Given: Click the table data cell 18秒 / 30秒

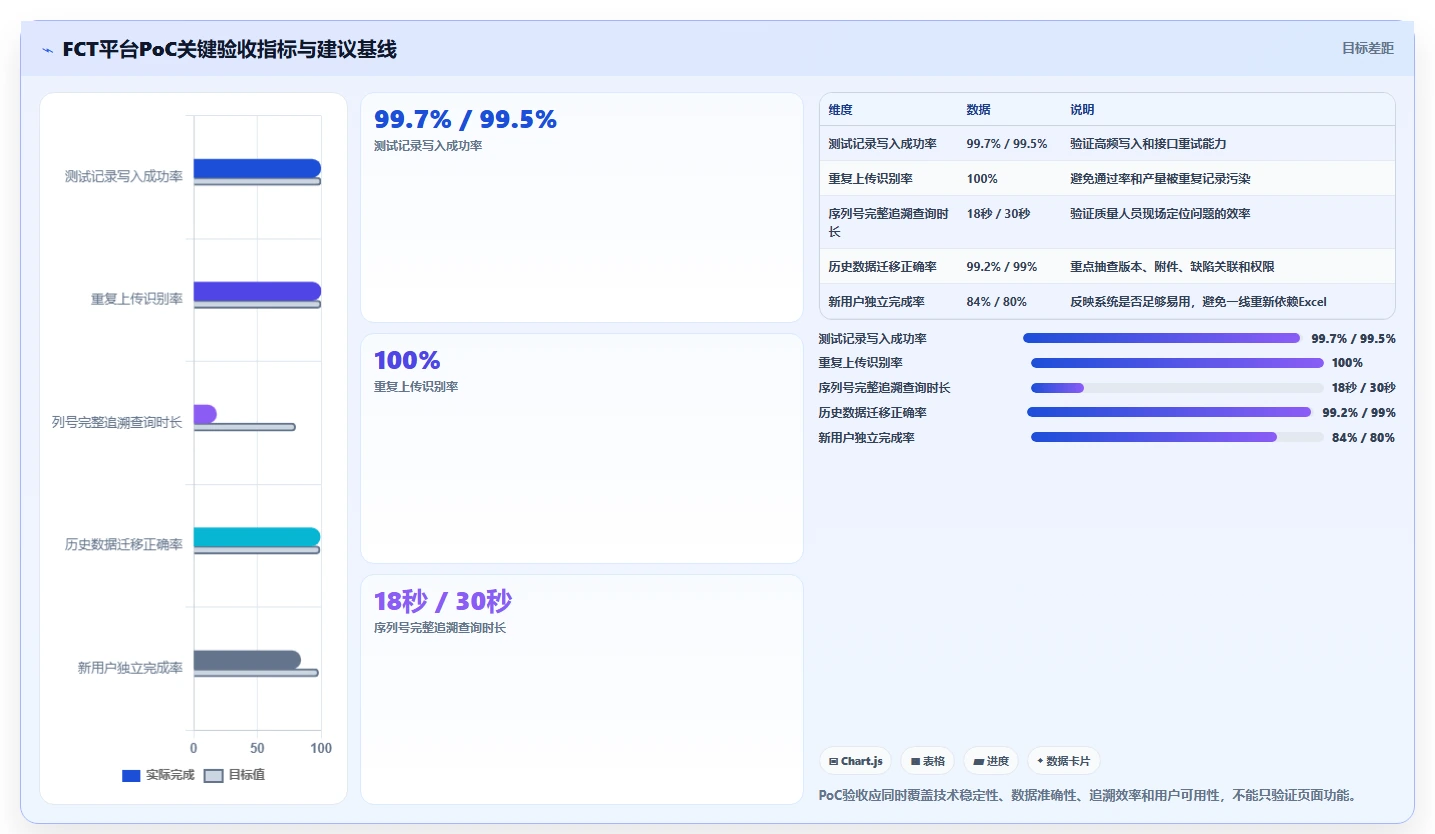Looking at the screenshot, I should click(999, 214).
